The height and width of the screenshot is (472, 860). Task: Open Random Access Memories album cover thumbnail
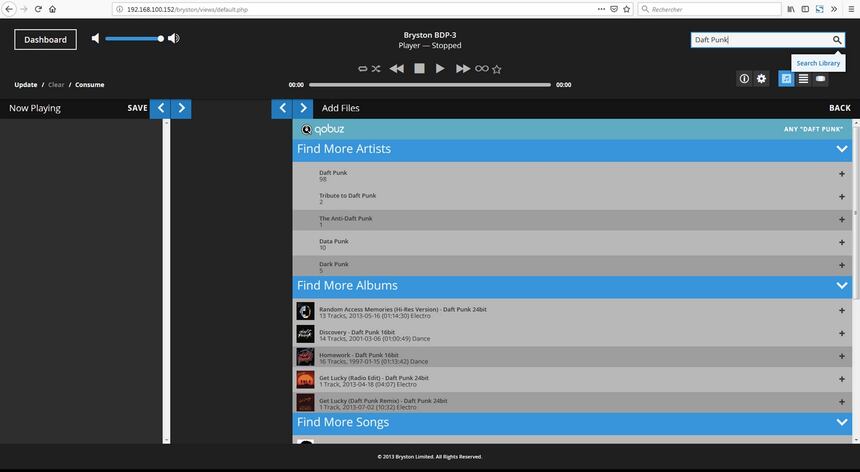tap(305, 311)
